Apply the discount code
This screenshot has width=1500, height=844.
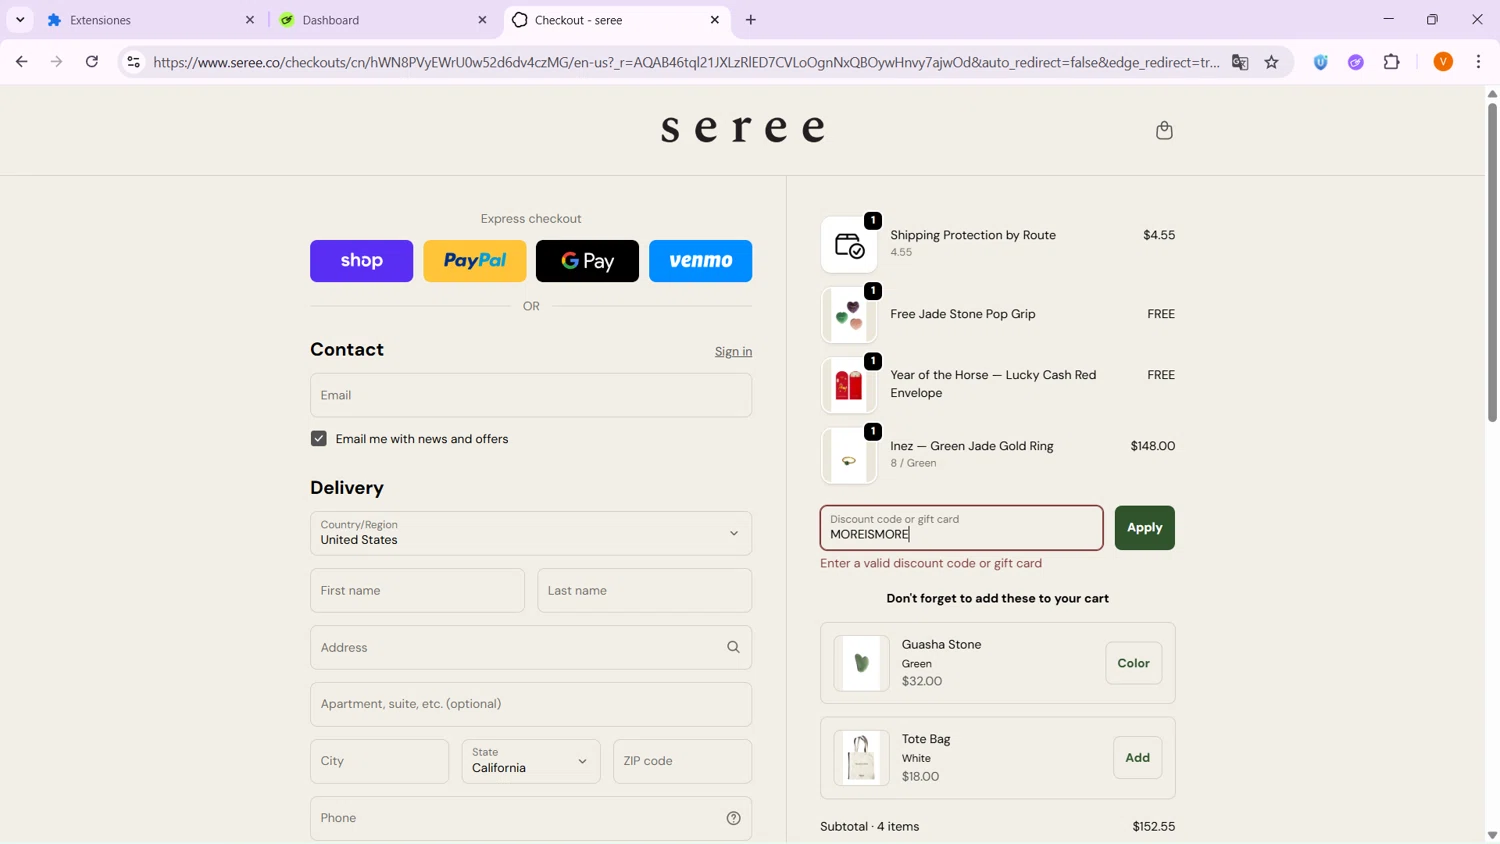[x=1144, y=528]
